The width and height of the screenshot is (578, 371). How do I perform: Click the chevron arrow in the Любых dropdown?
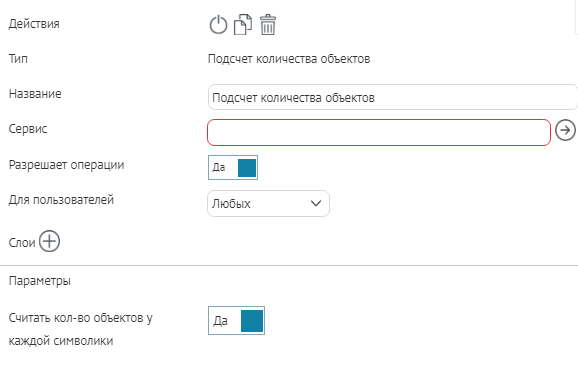coord(316,204)
